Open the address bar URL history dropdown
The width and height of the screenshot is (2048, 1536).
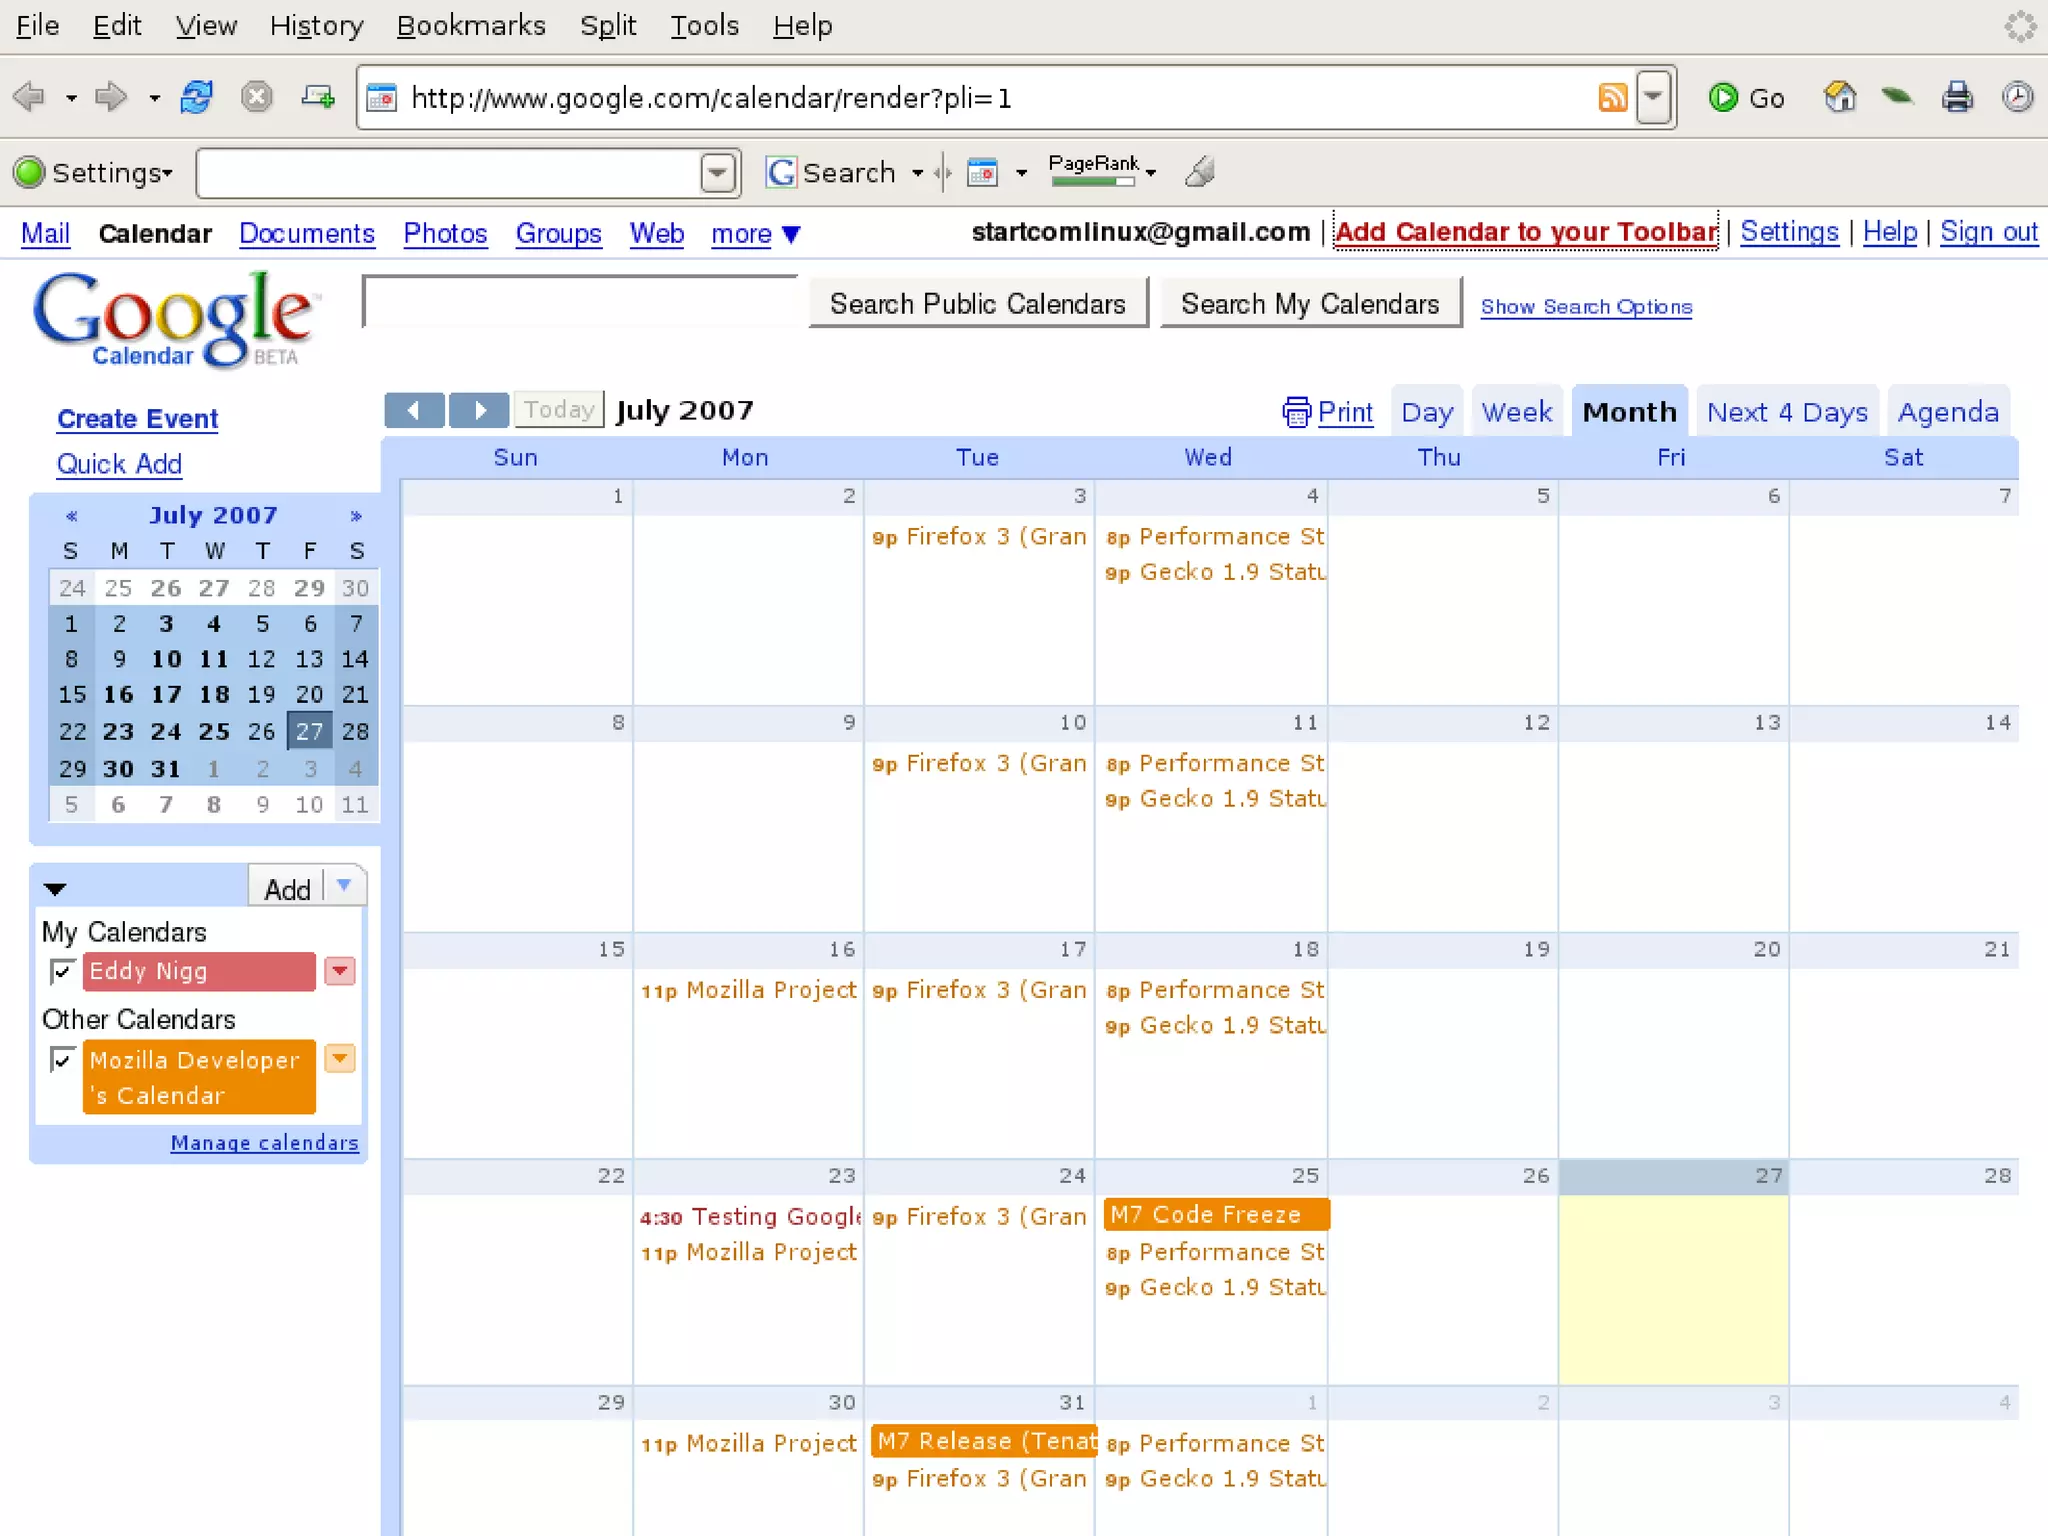[1654, 97]
